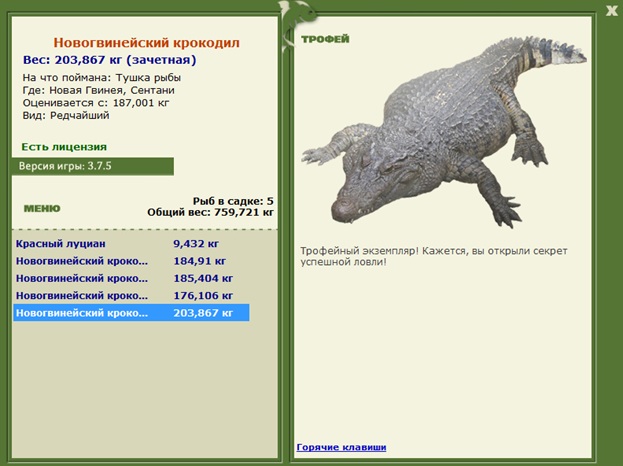Screen dimensions: 623x466
Task: Open the Горячие клавиши link
Action: click(341, 447)
